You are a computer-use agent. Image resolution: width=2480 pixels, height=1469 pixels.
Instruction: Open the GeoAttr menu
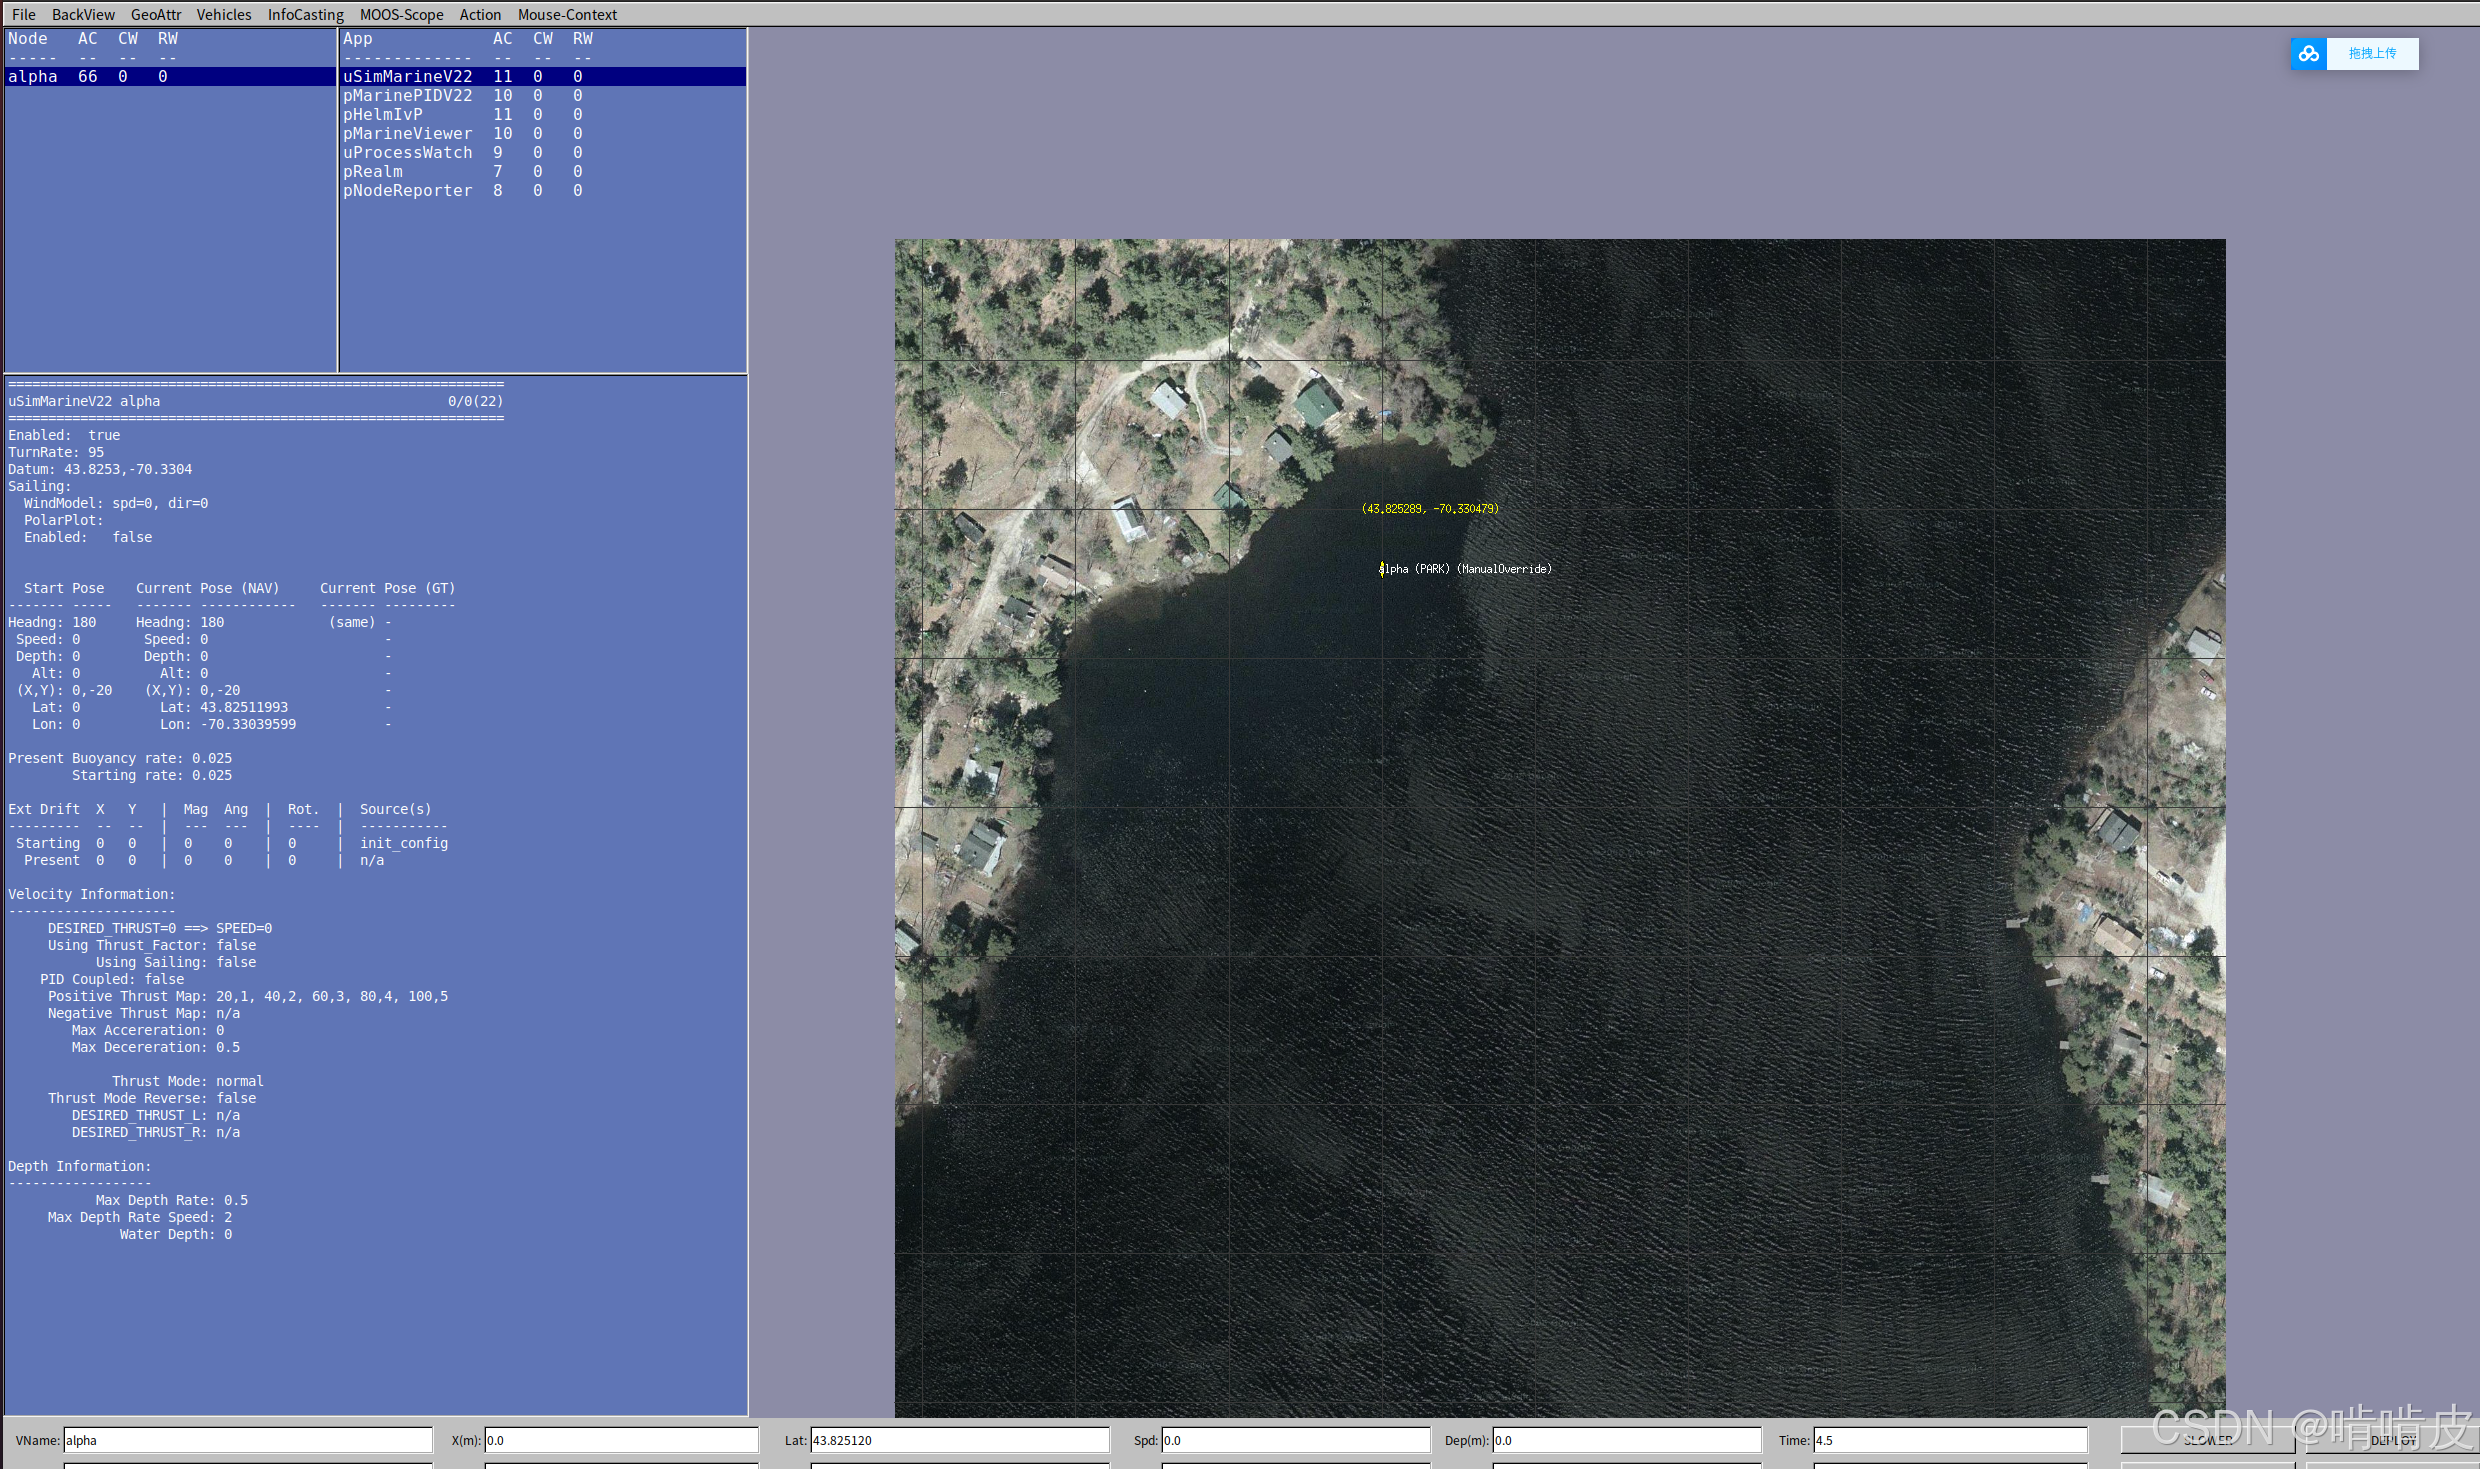click(156, 15)
